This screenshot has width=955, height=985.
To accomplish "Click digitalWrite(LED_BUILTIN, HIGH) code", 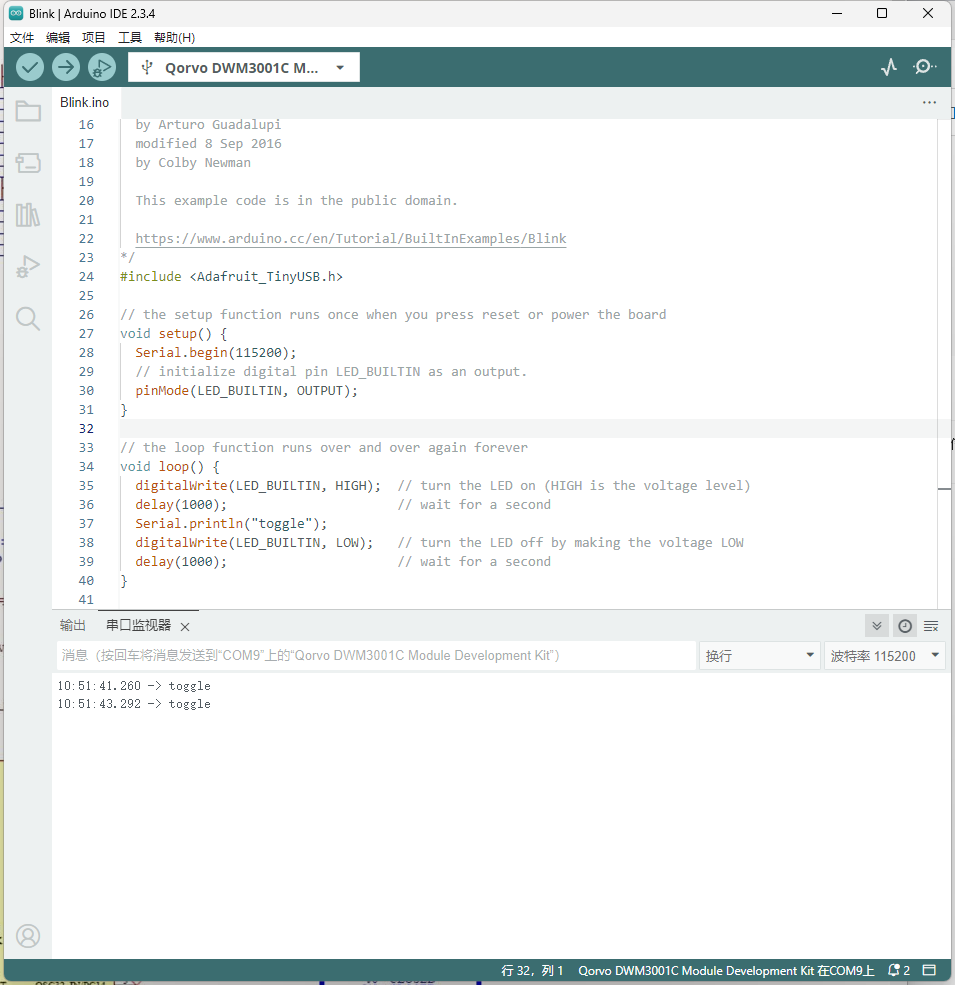I will click(258, 486).
